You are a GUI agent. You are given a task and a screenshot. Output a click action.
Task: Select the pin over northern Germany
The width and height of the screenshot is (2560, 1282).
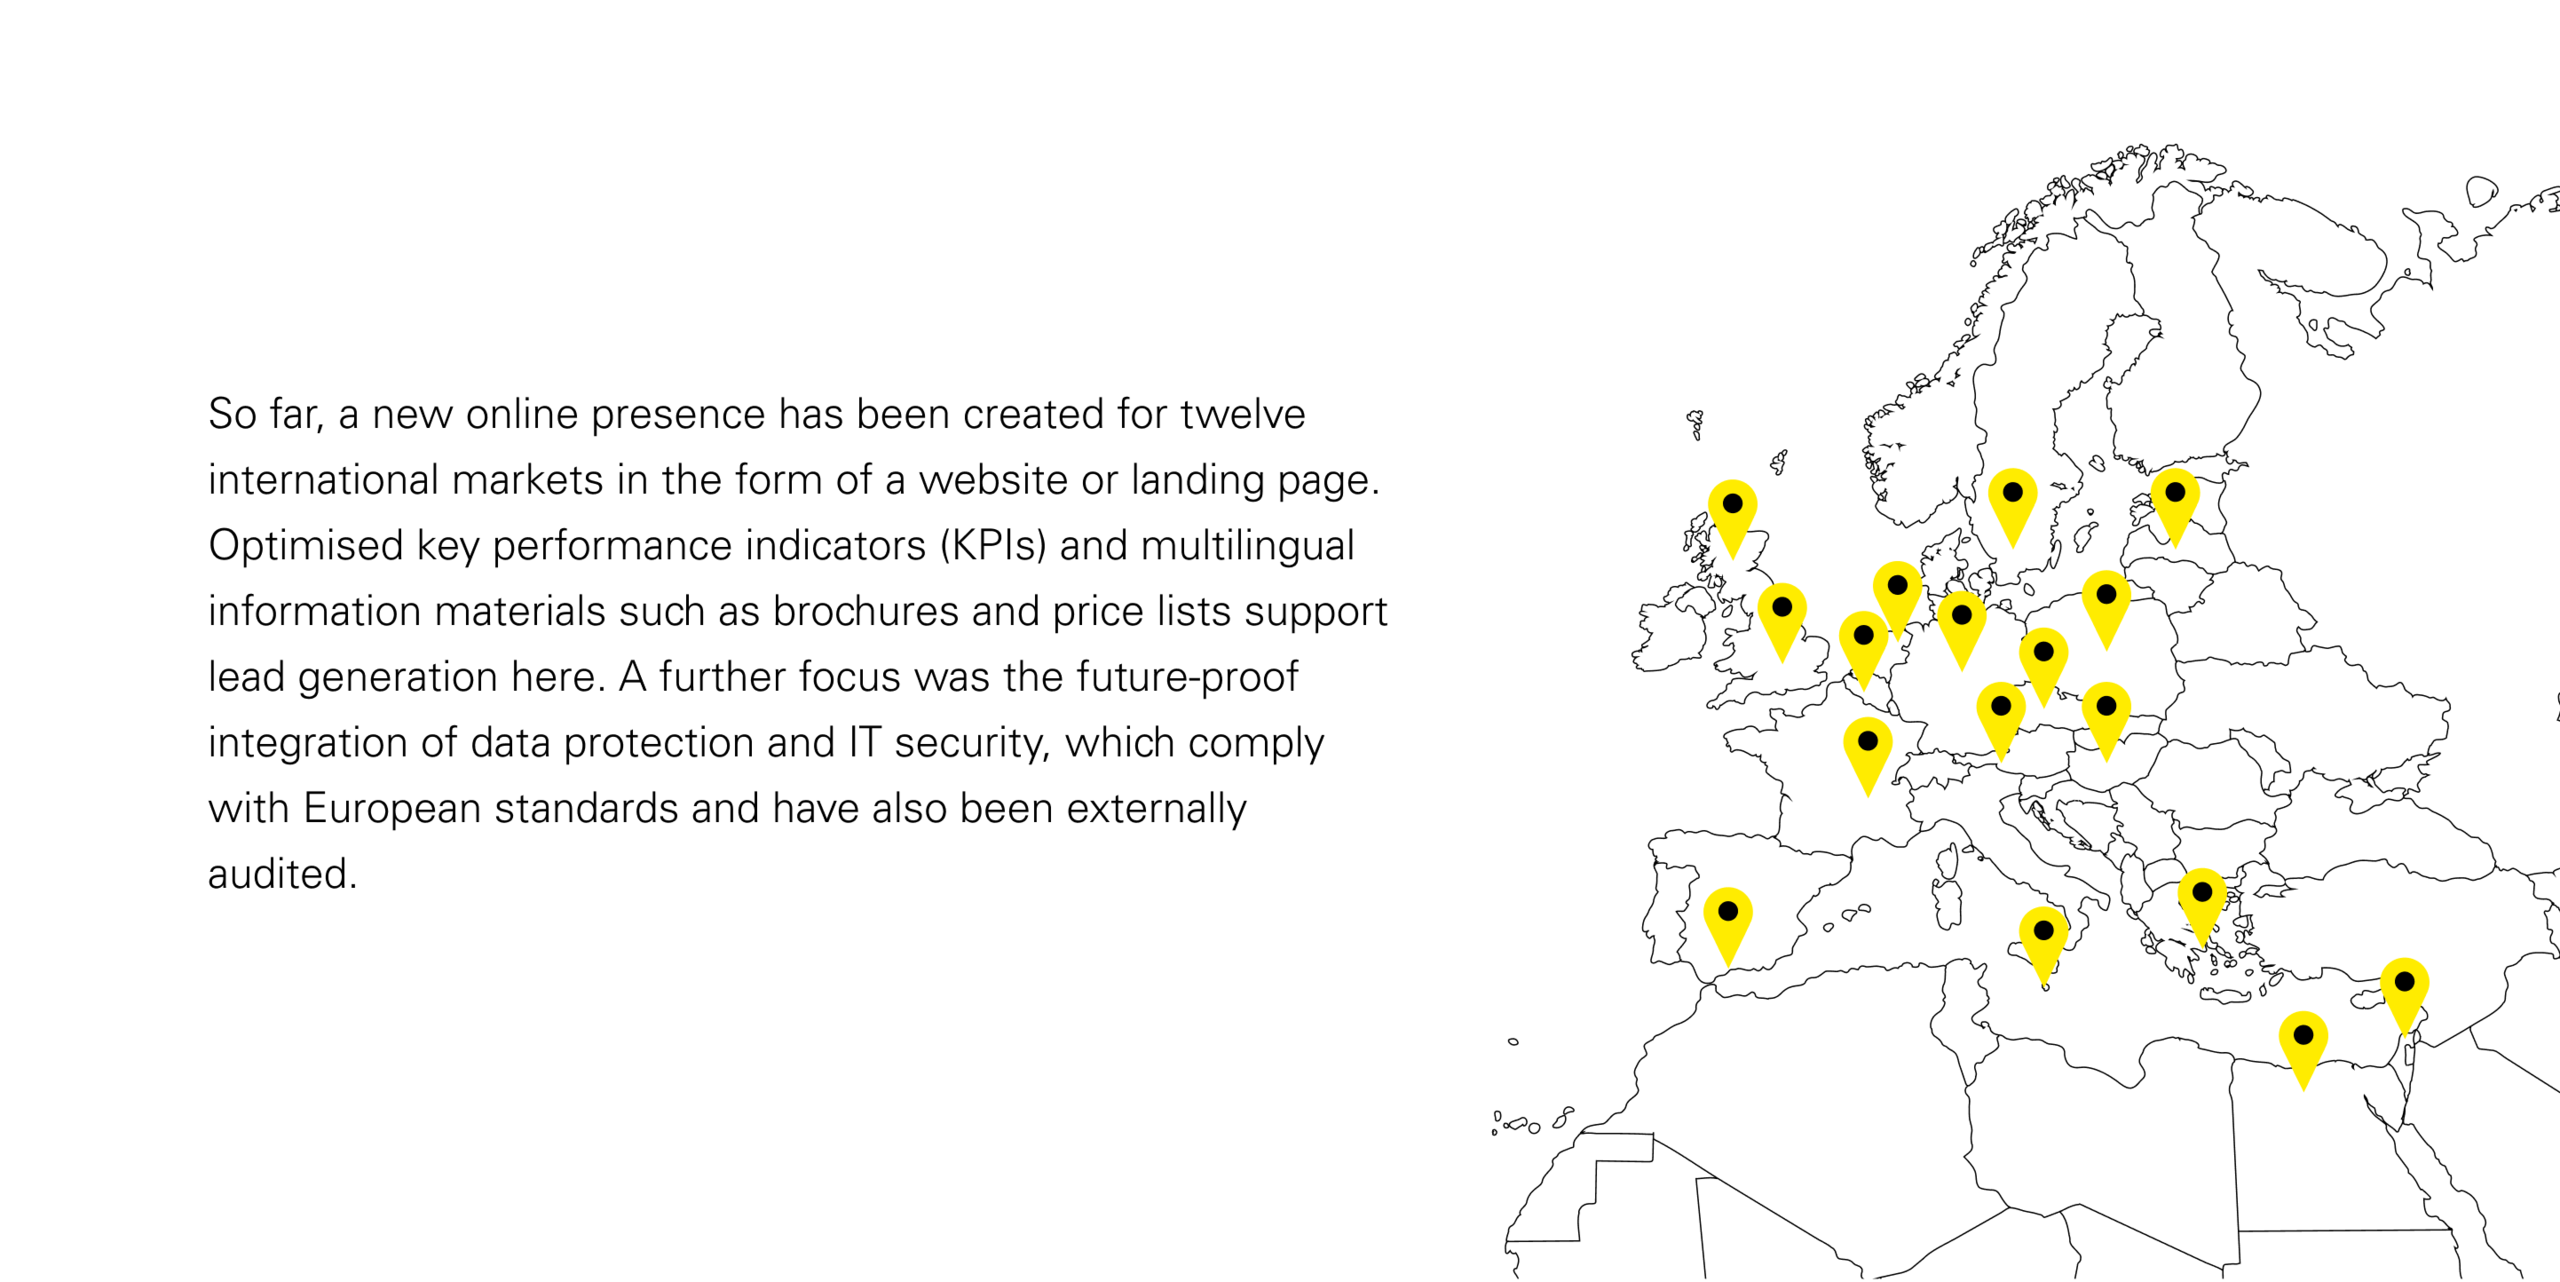[x=1962, y=628]
